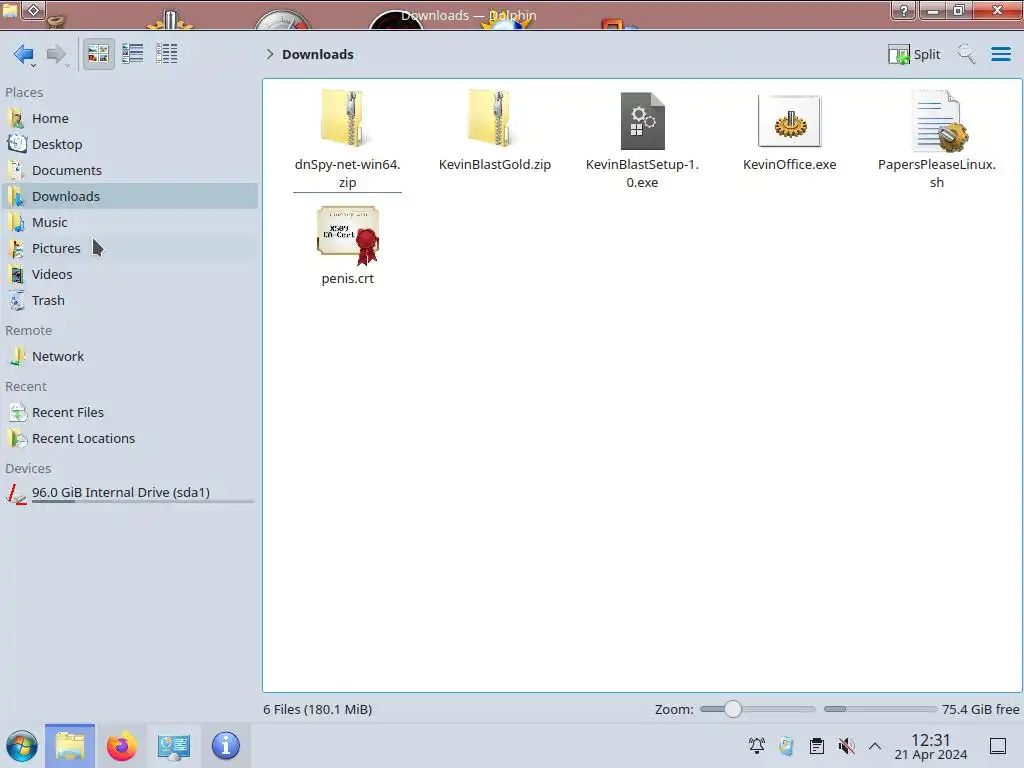
Task: Open the info center taskbar icon
Action: 225,746
